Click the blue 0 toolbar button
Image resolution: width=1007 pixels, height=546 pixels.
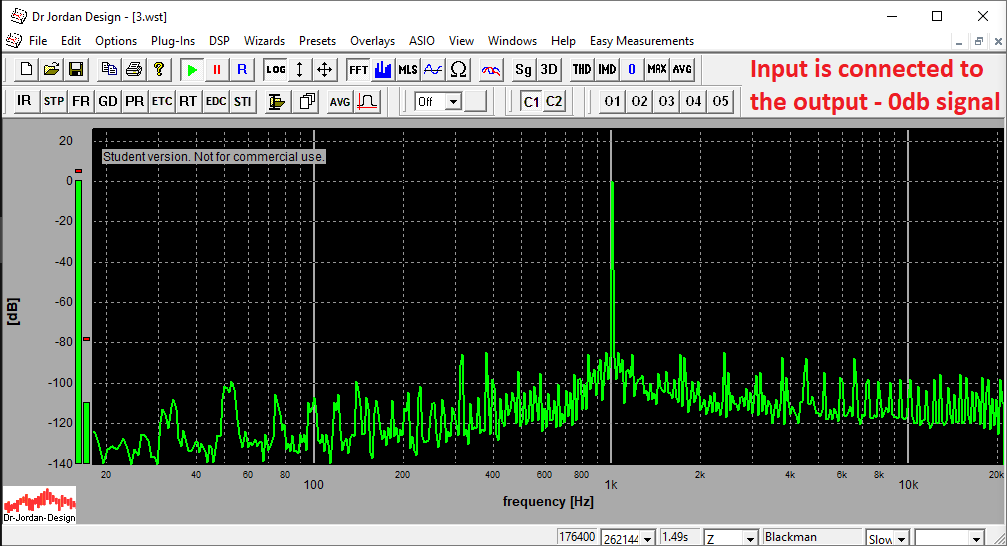(632, 69)
